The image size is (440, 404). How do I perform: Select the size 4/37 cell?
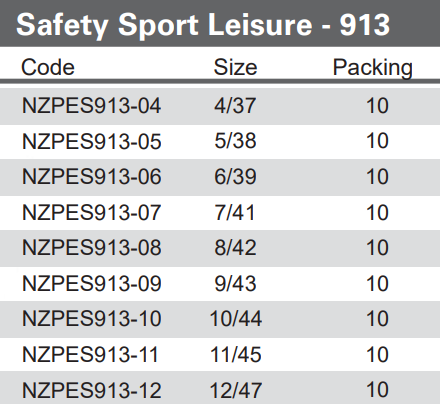235,106
